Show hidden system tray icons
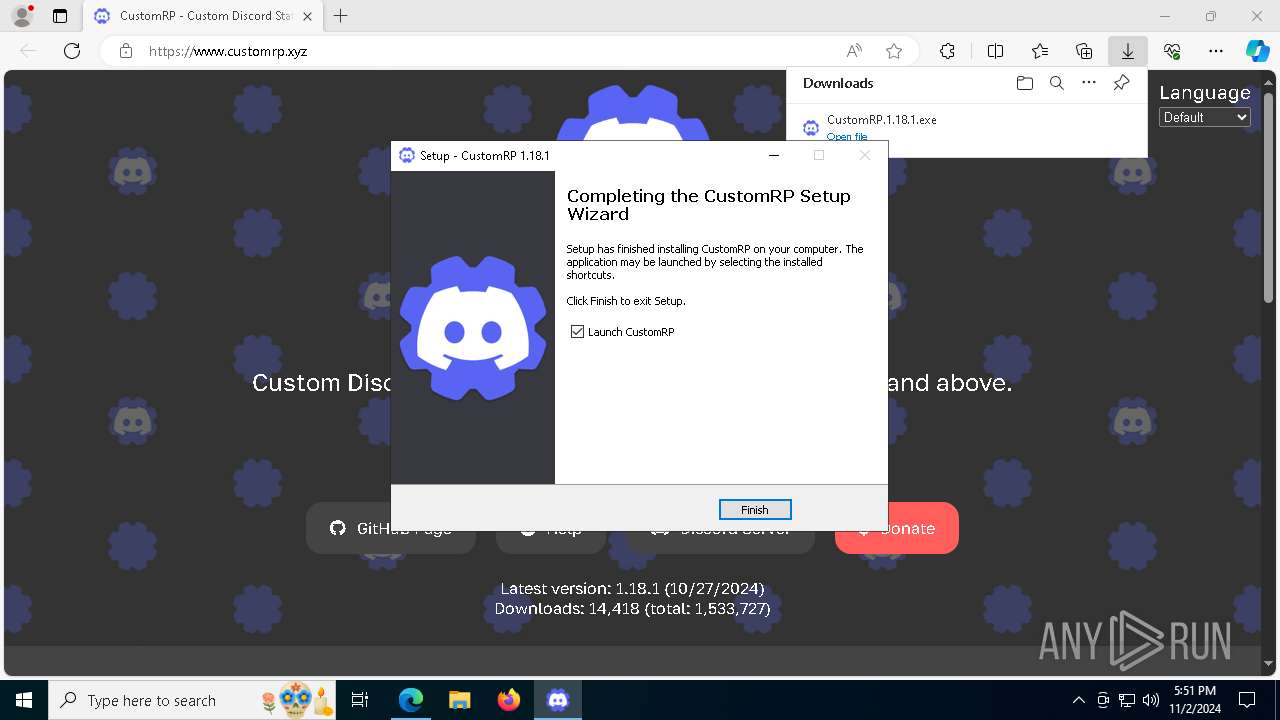Viewport: 1280px width, 720px height. tap(1078, 700)
